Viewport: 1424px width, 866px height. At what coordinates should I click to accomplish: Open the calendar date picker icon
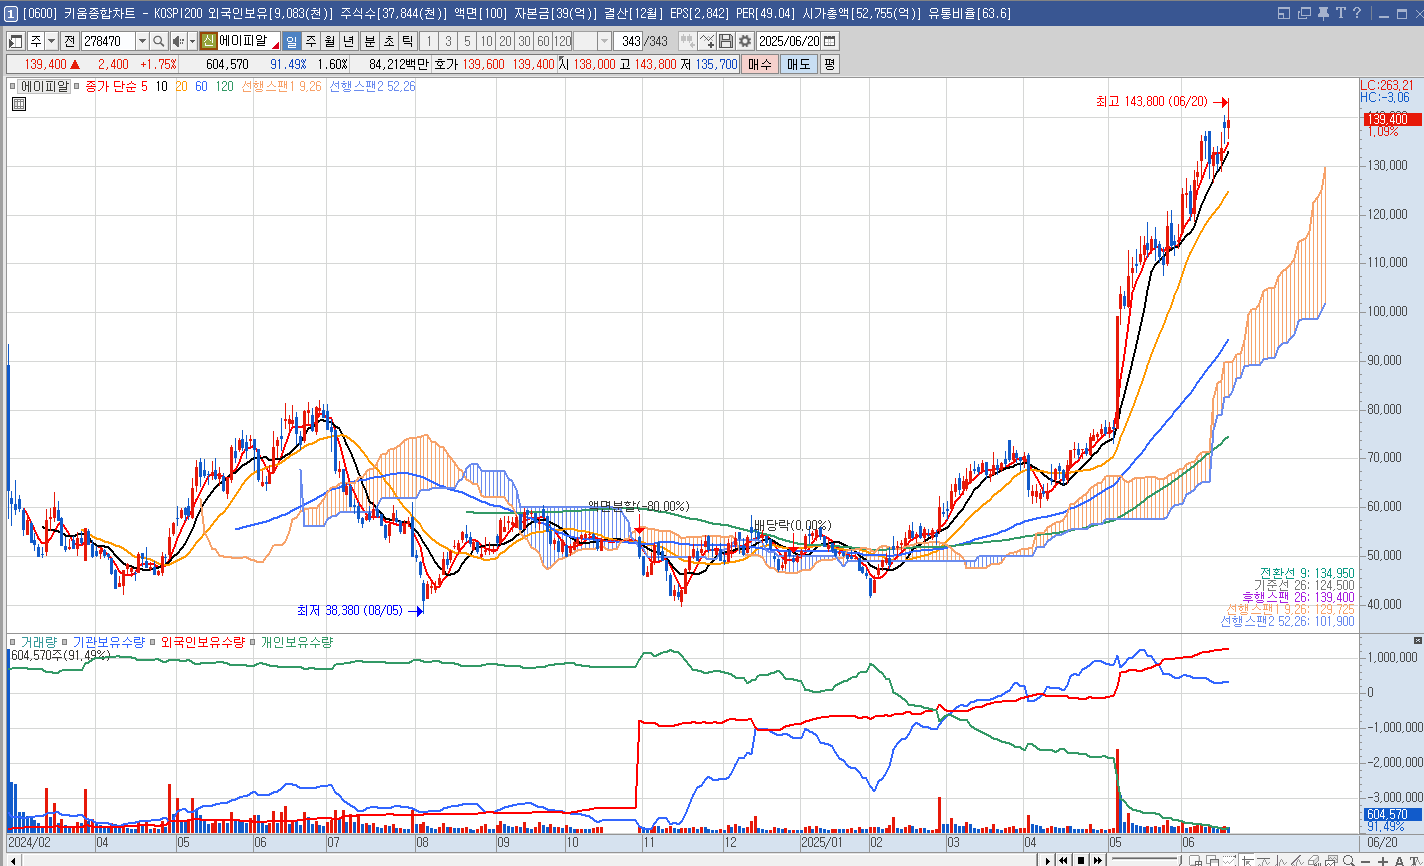click(829, 41)
